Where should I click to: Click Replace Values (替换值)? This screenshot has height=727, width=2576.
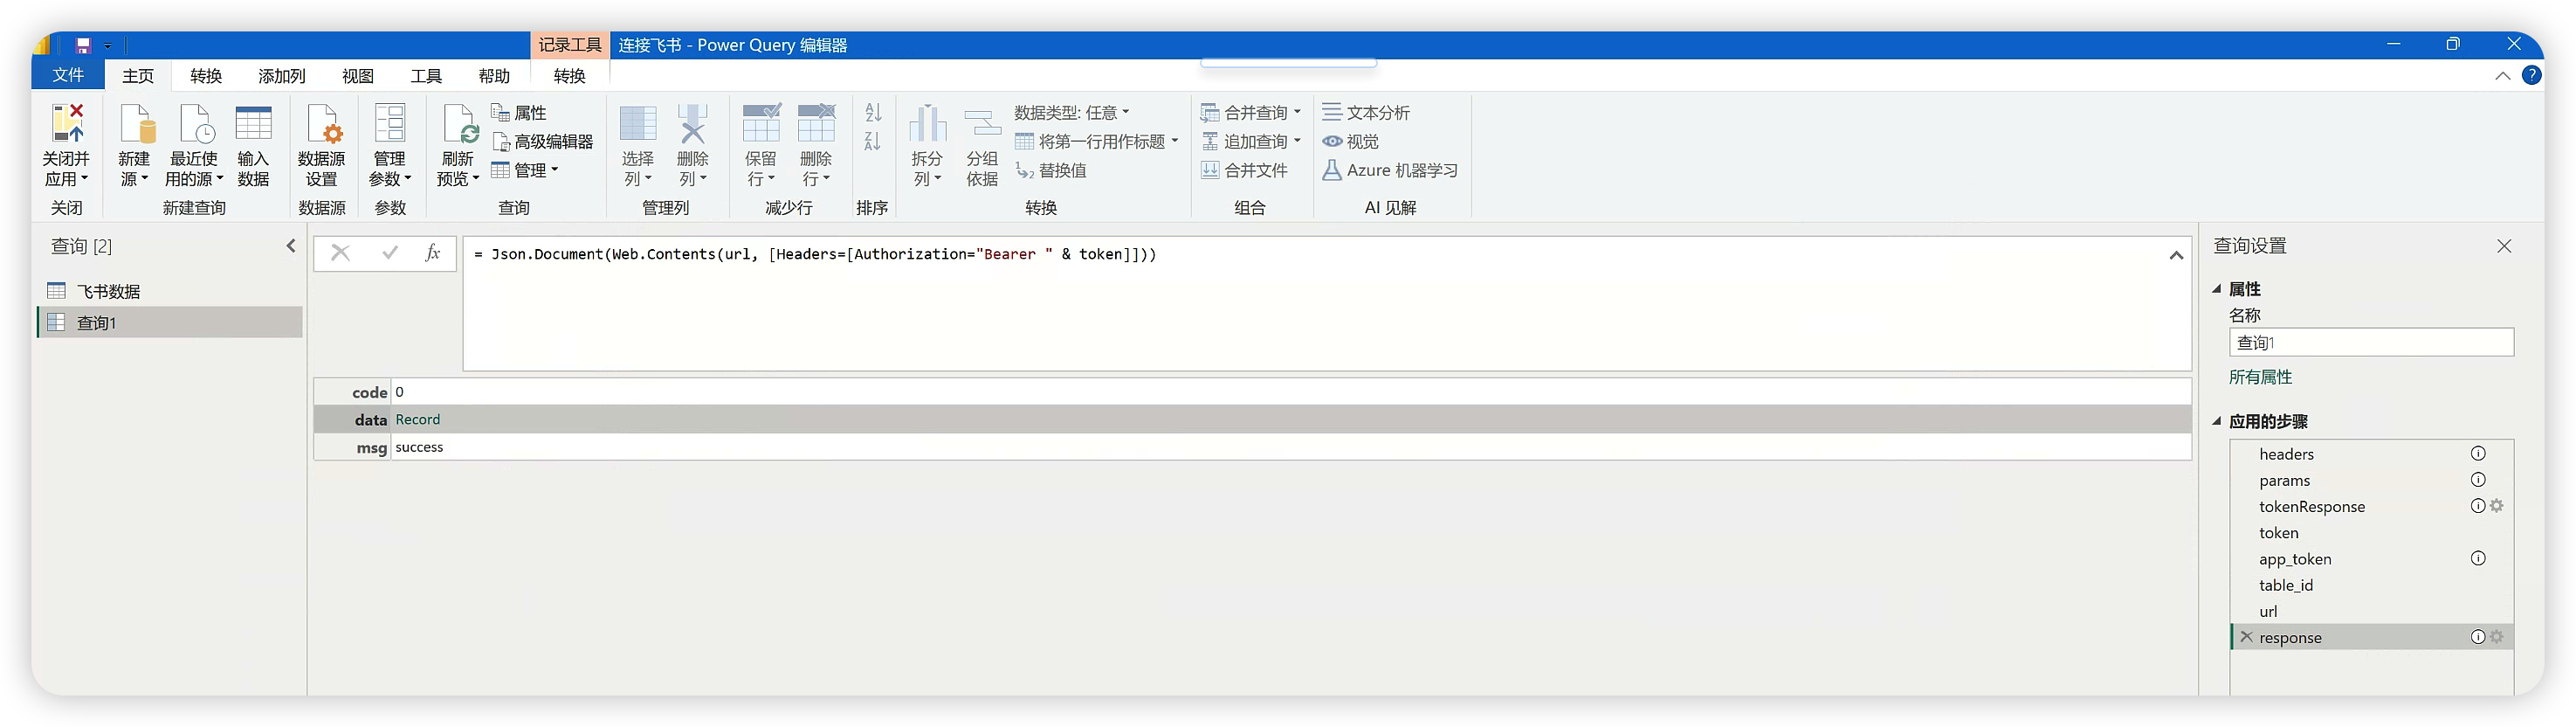pos(1050,170)
